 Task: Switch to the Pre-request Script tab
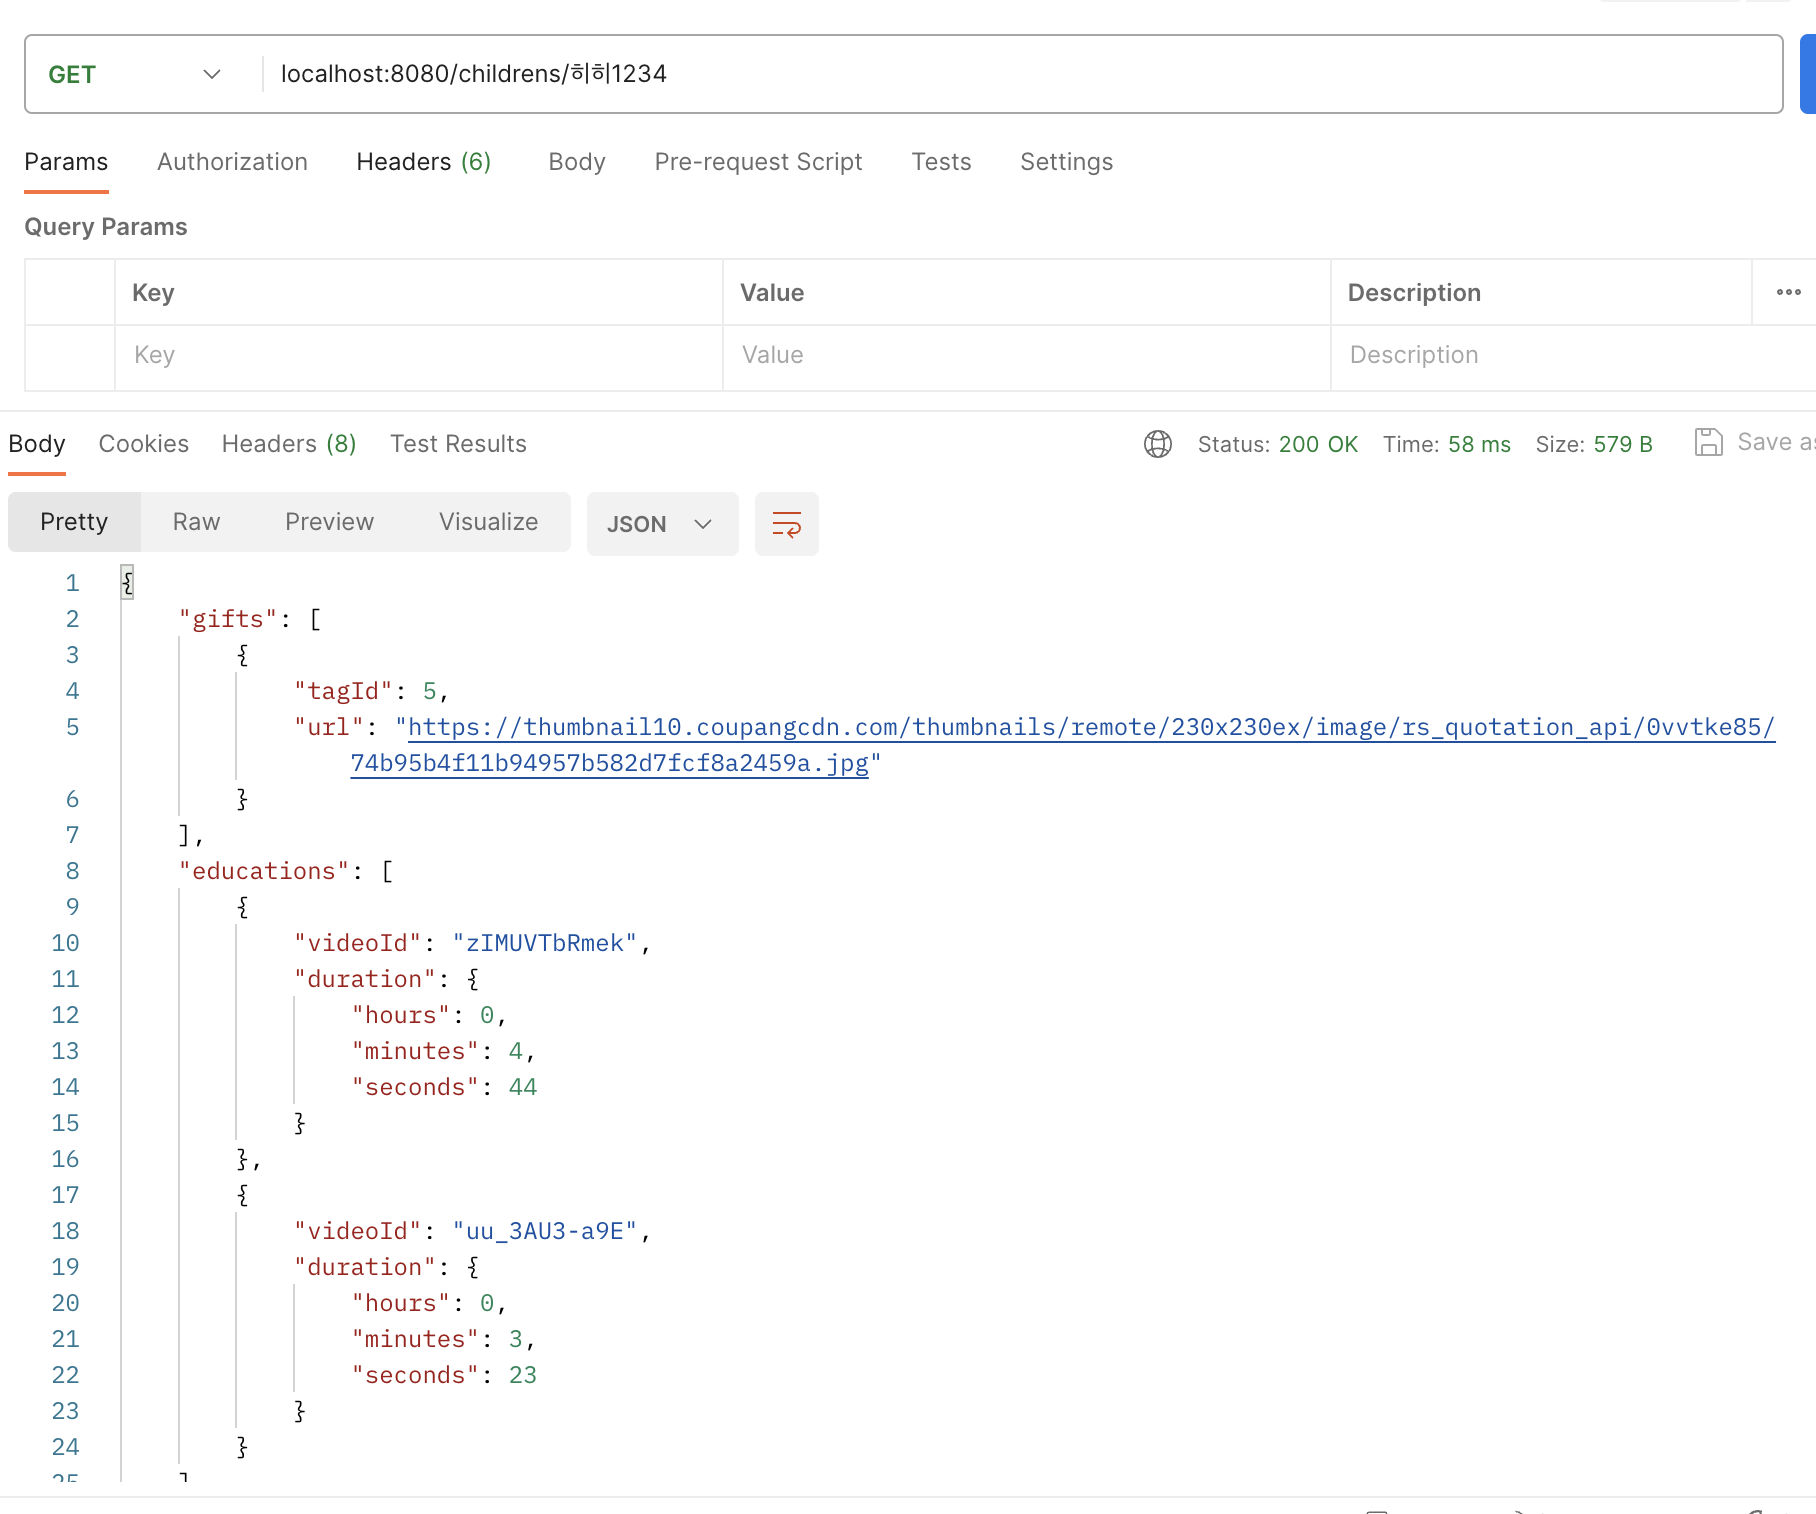(757, 161)
